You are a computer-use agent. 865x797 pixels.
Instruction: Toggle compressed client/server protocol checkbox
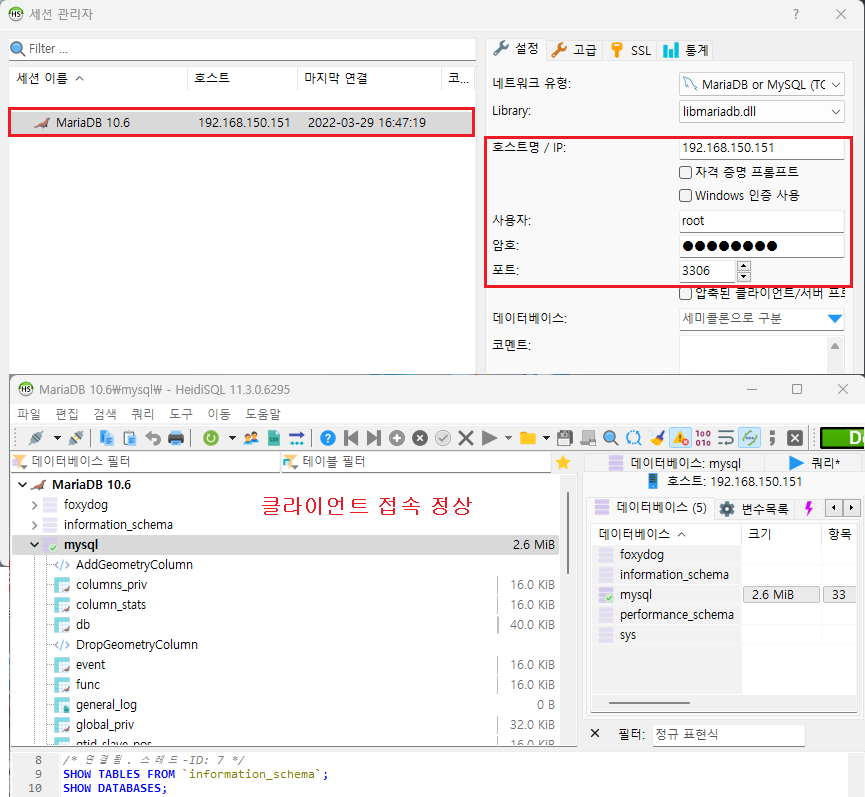tap(686, 293)
